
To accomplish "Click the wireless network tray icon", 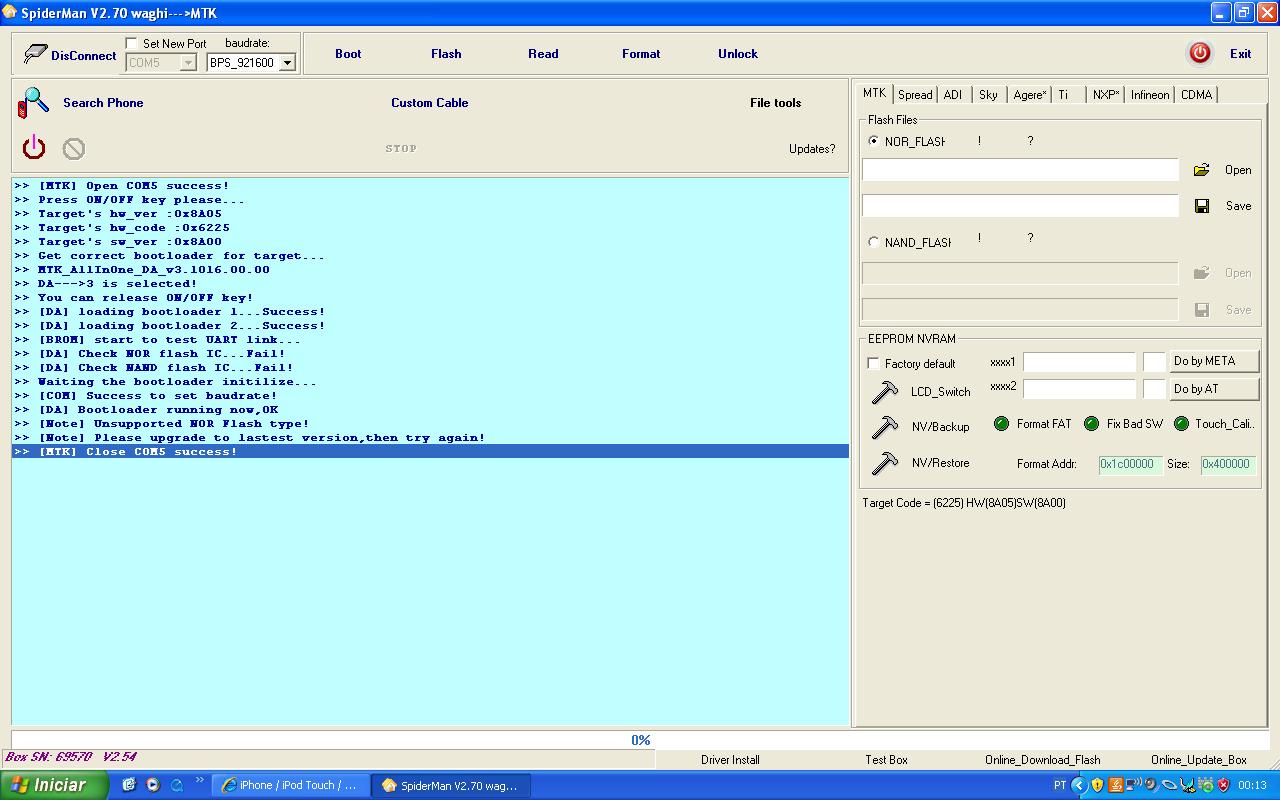I will click(x=1134, y=785).
